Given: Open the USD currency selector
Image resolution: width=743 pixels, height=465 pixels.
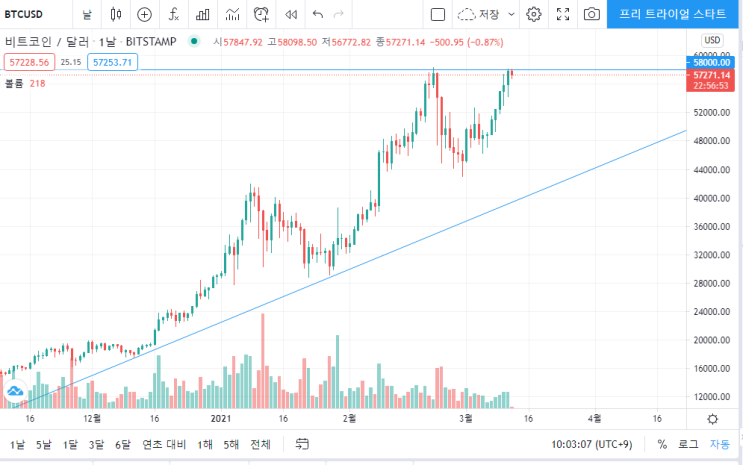Looking at the screenshot, I should (x=712, y=40).
